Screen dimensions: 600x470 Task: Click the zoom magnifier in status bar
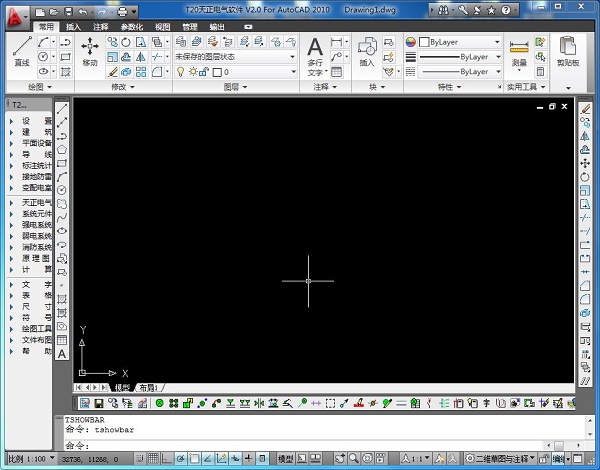click(x=354, y=458)
